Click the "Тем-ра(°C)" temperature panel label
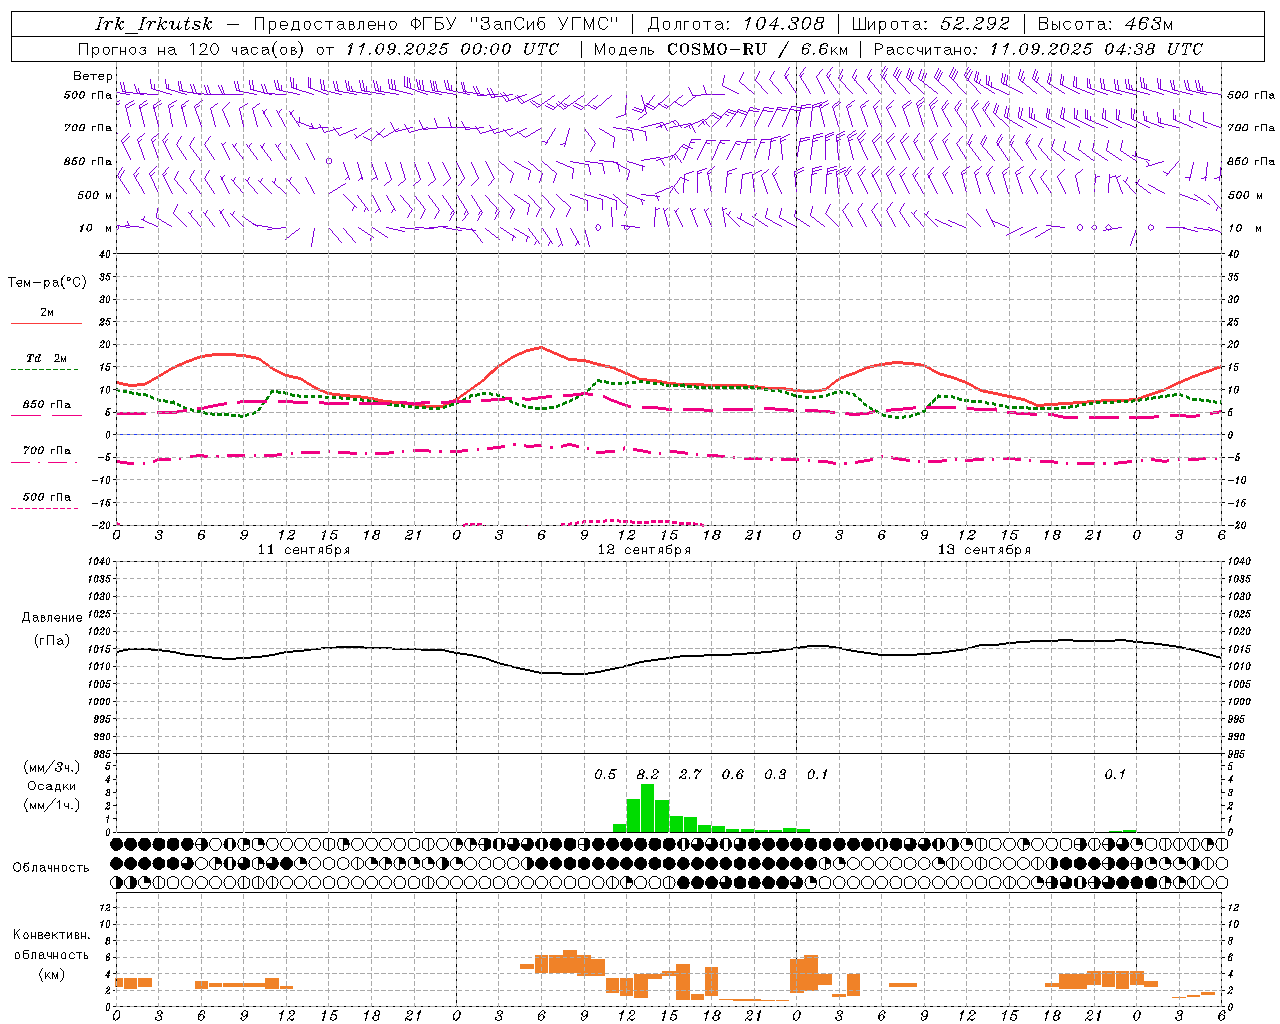Image resolution: width=1280 pixels, height=1024 pixels. pos(47,282)
